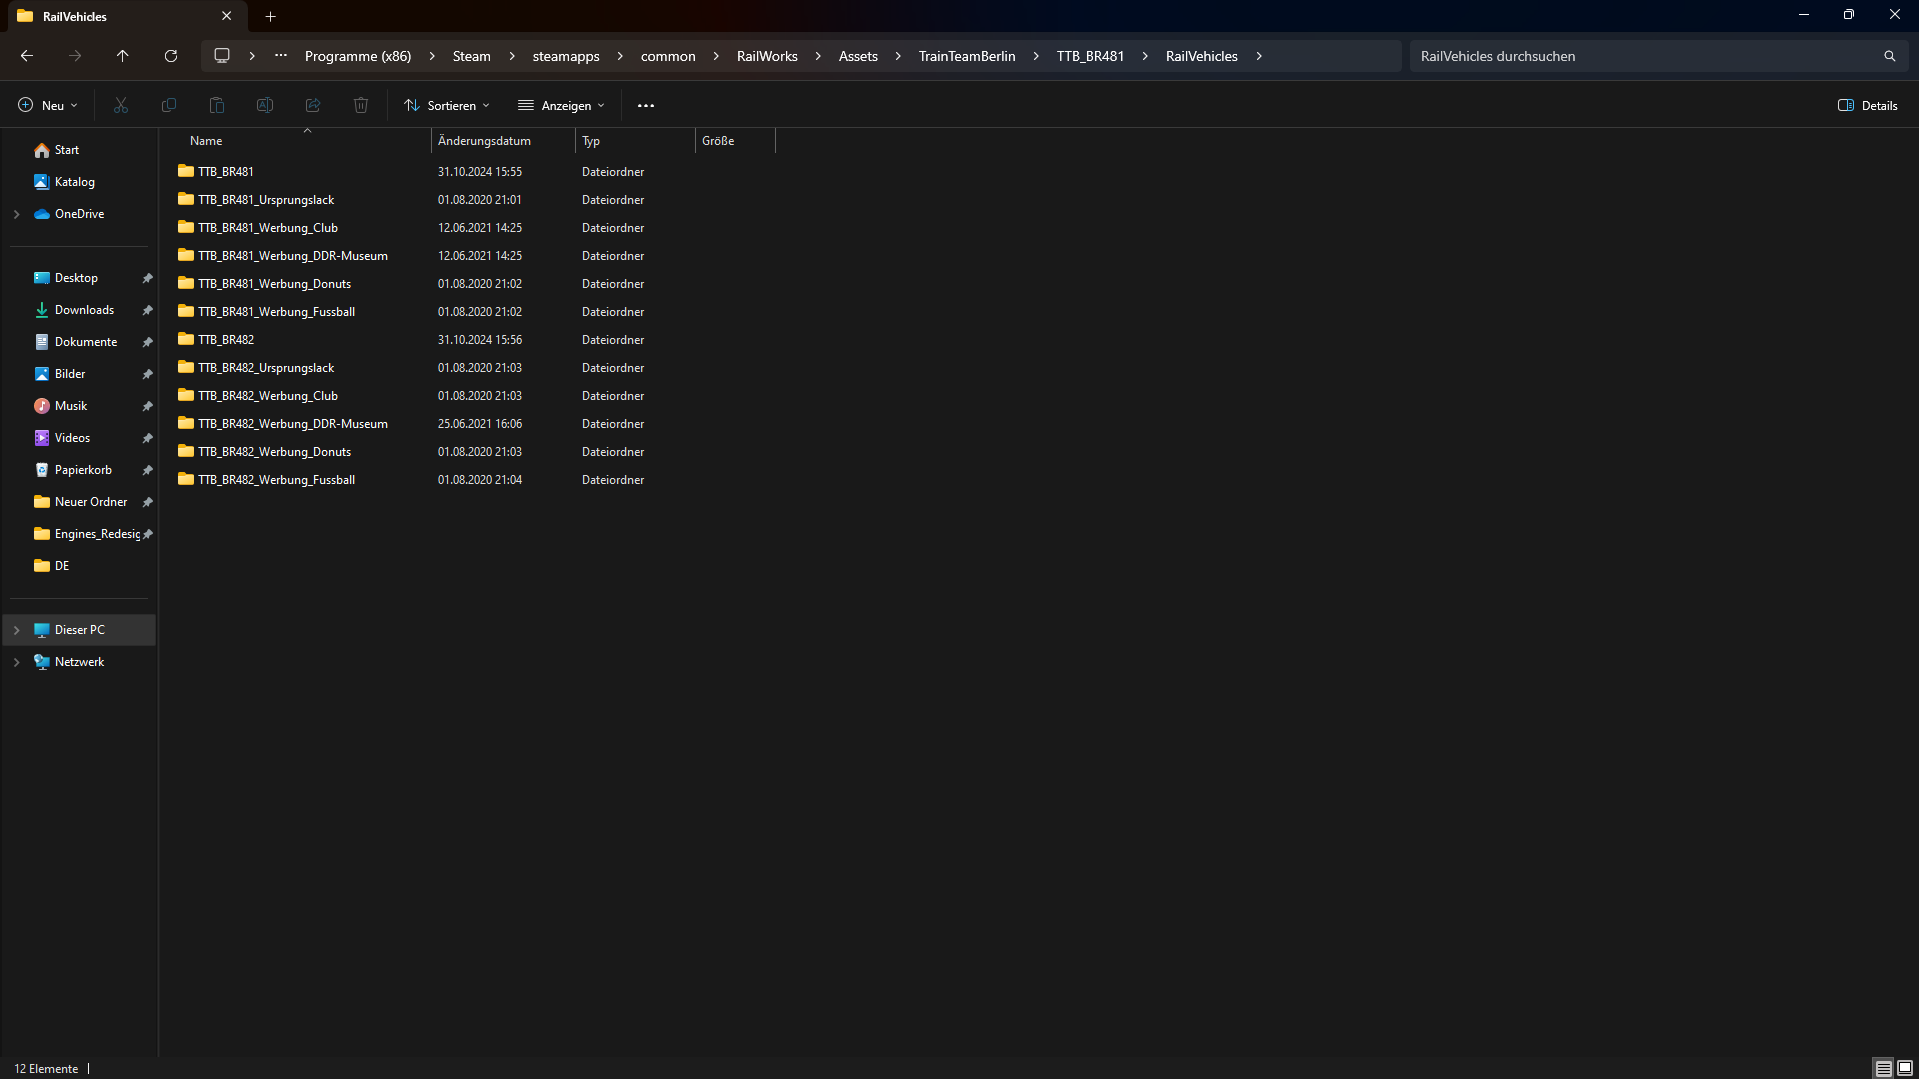
Task: Navigate to TrainTeamBerlin in the breadcrumb
Action: pos(967,56)
